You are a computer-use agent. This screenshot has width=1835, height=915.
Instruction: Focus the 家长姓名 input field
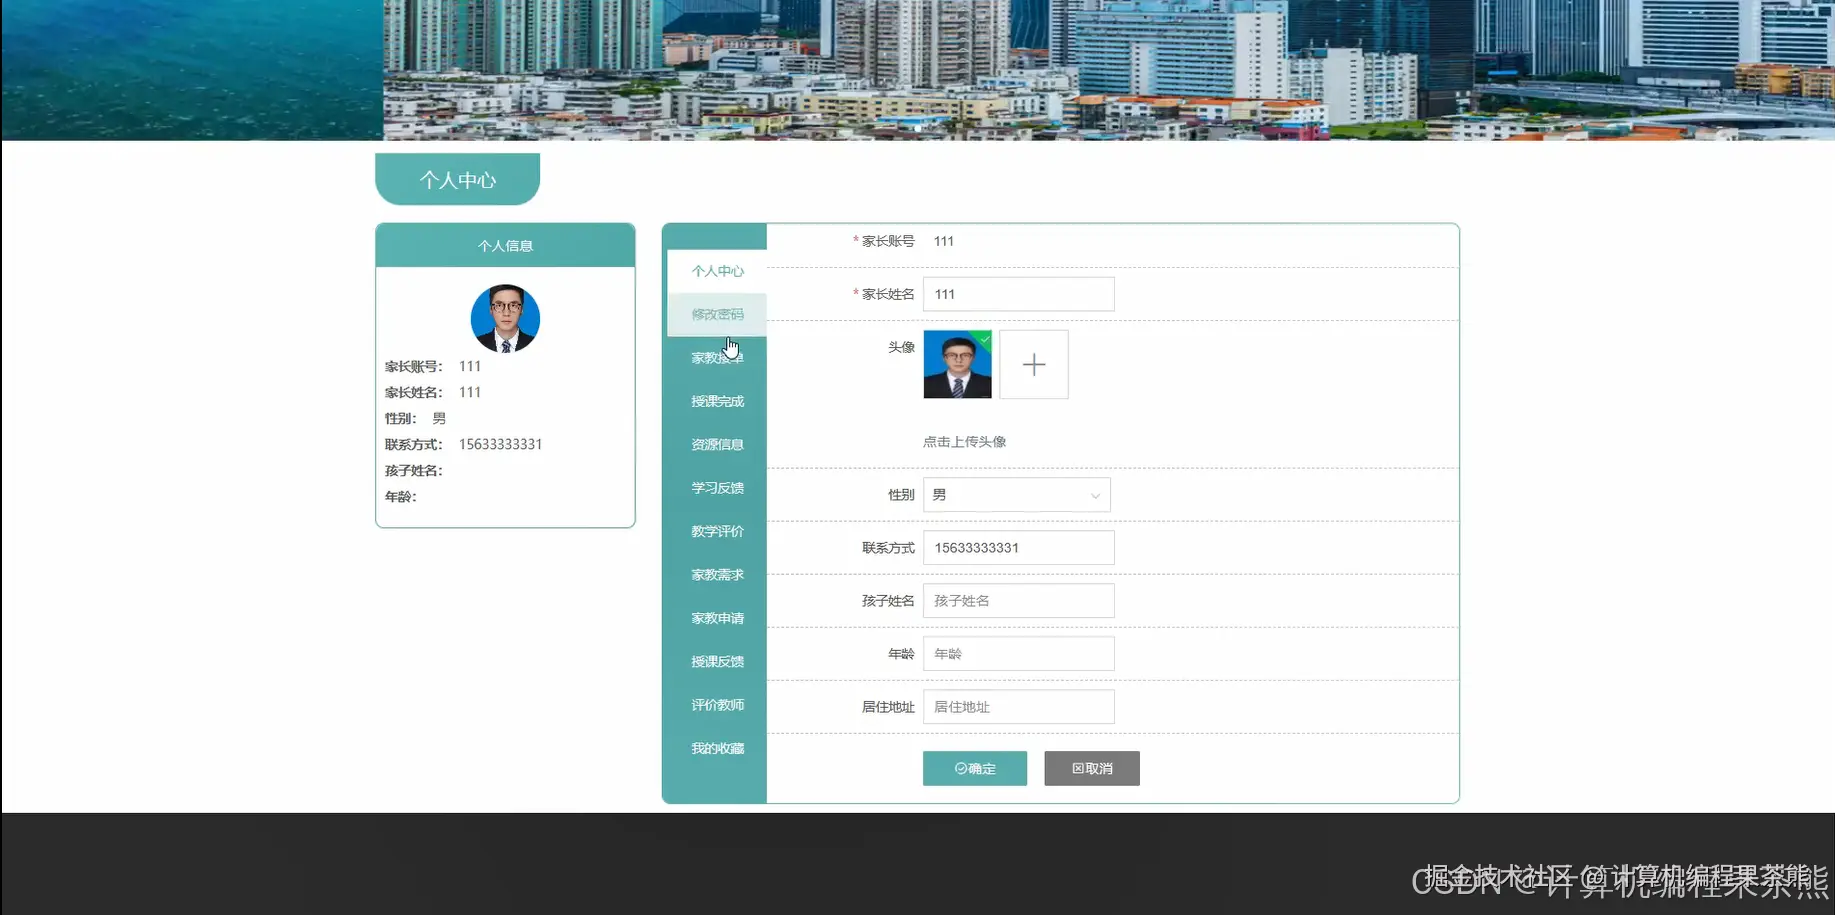click(x=1018, y=294)
